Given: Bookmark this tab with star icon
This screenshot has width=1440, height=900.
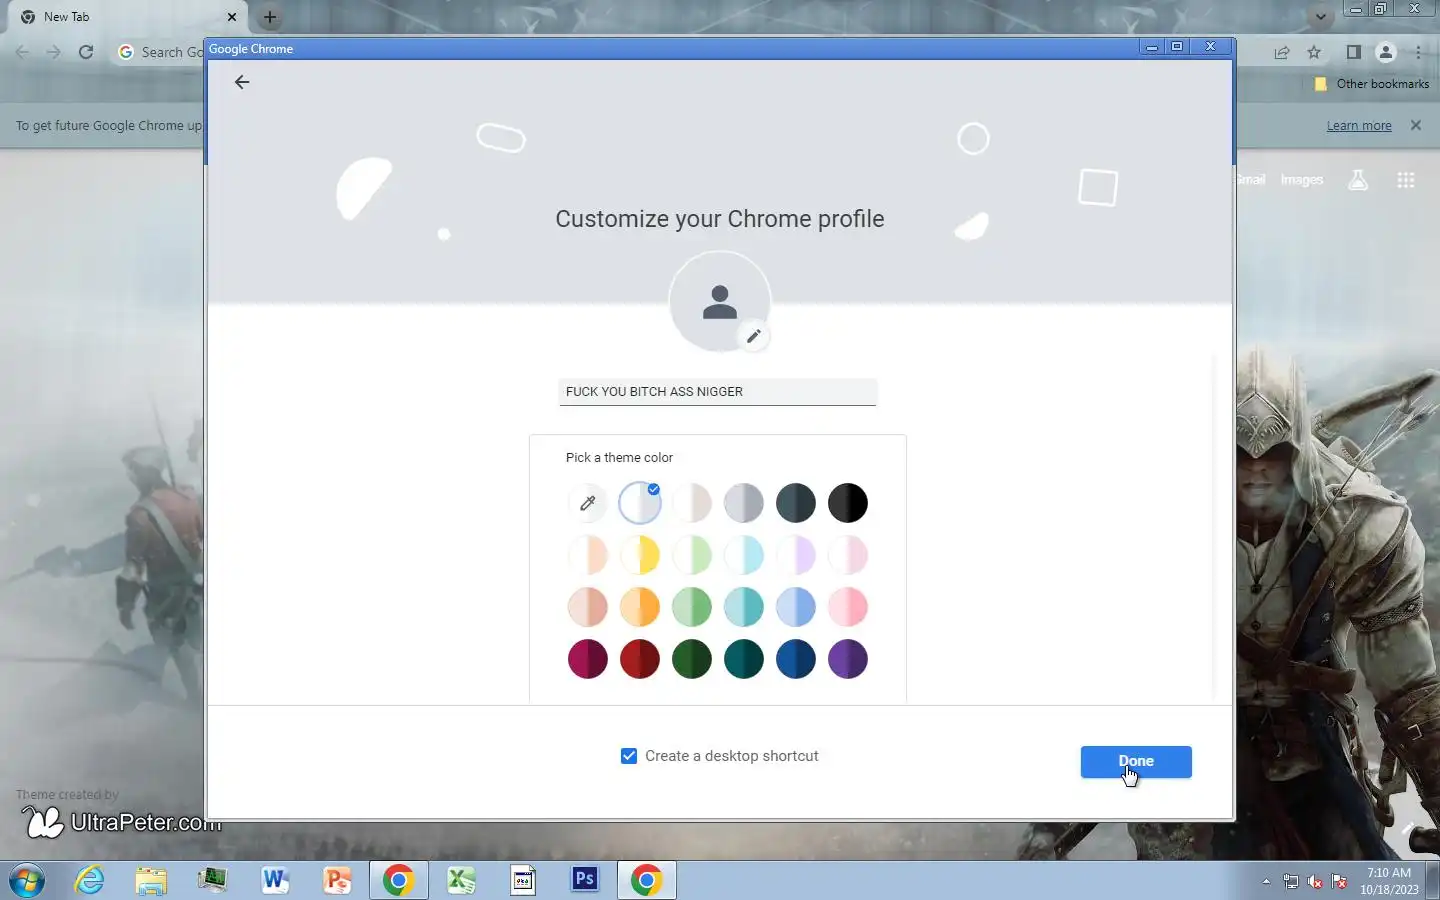Looking at the screenshot, I should point(1314,52).
